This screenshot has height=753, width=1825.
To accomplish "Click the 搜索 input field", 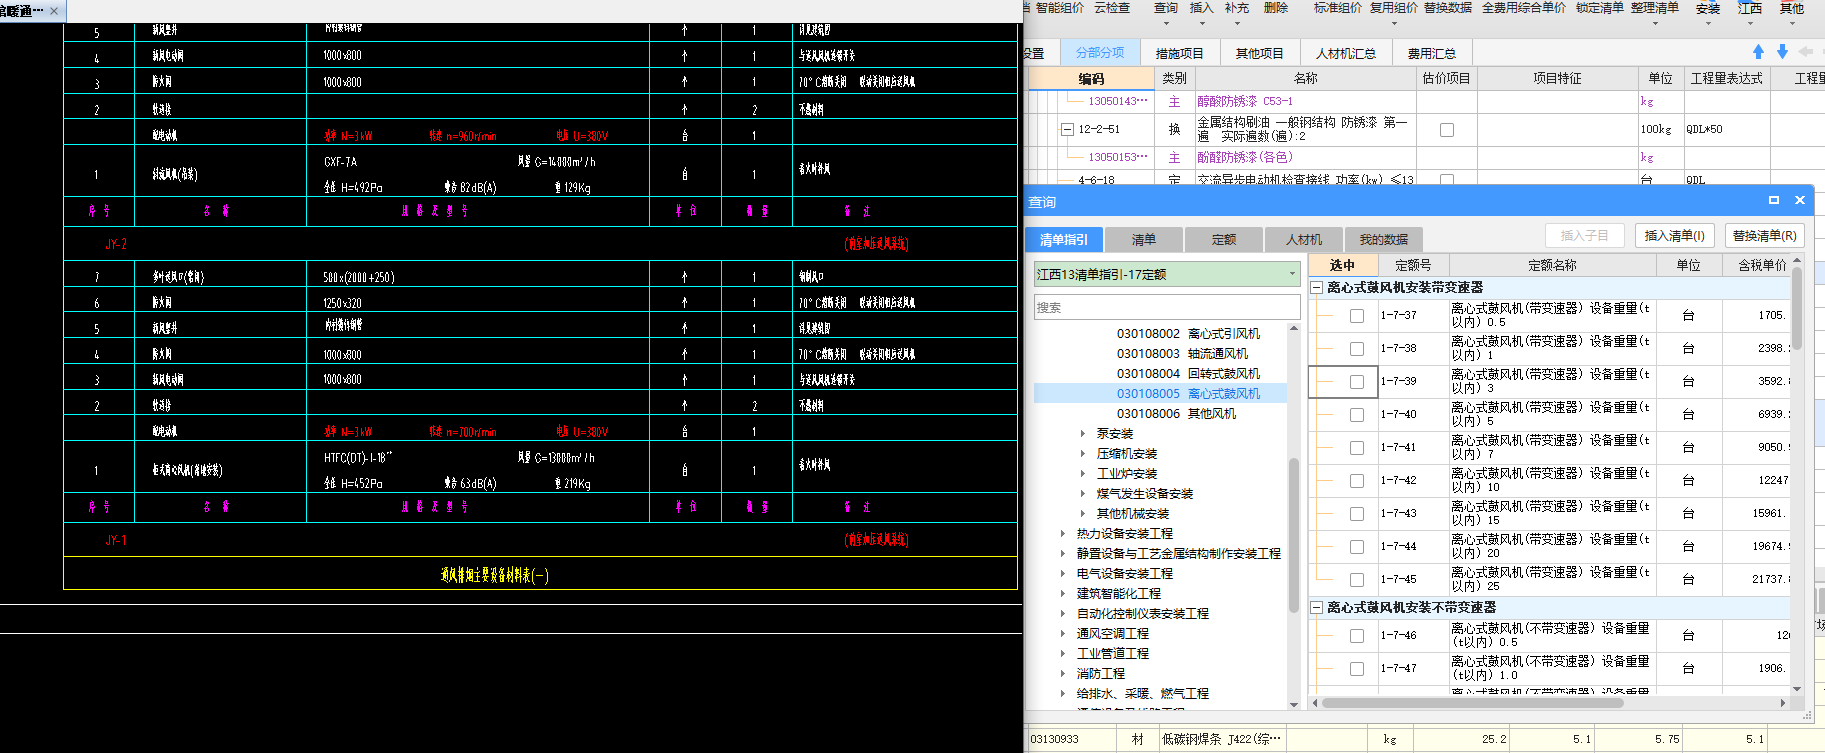I will 1167,307.
